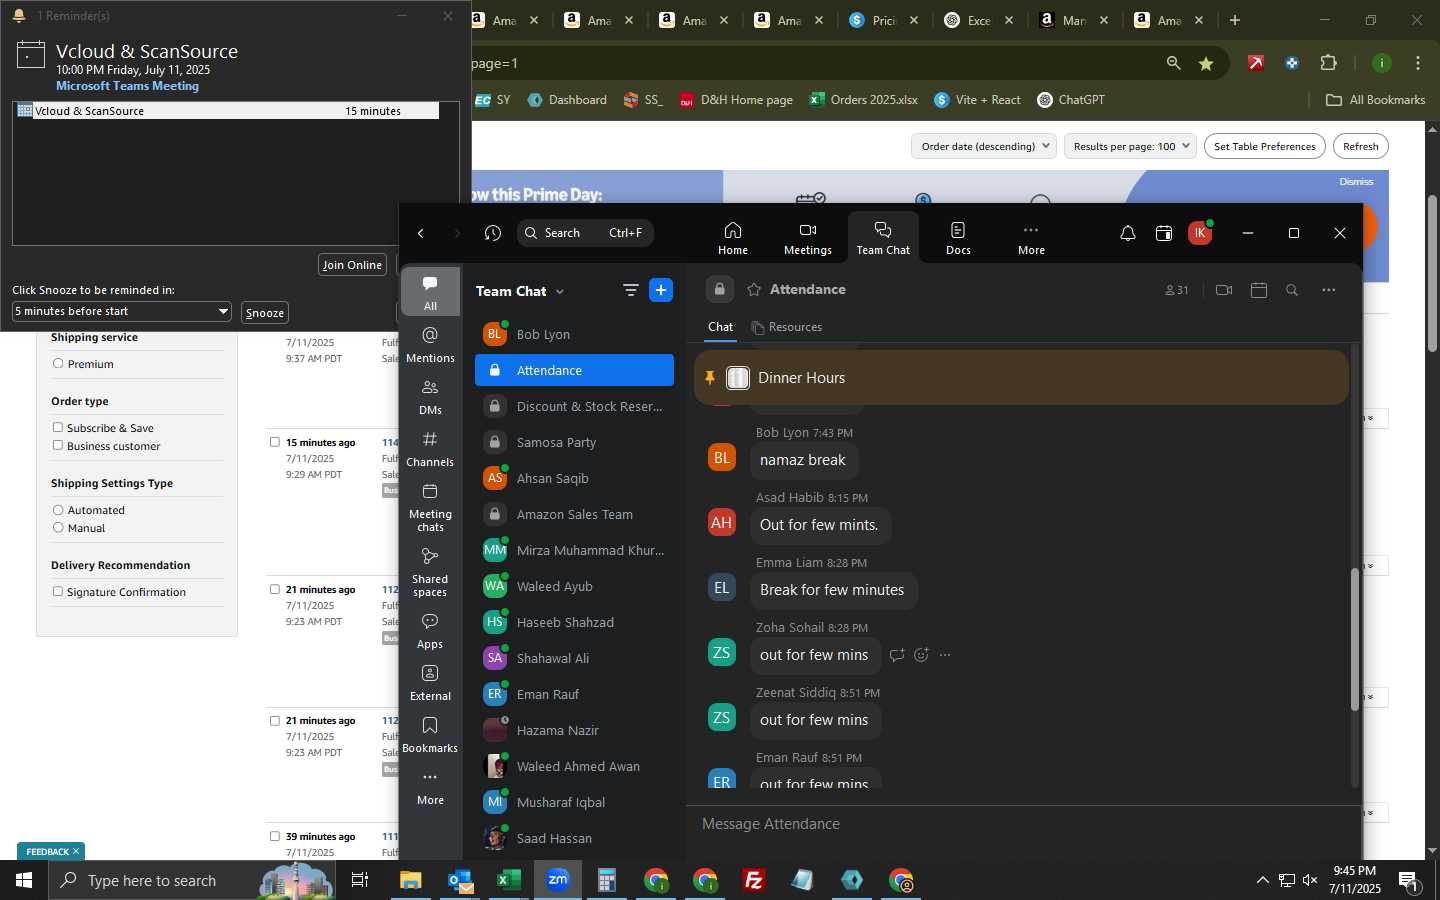Image resolution: width=1440 pixels, height=900 pixels.
Task: Select Automated shipping settings type
Action: (58, 510)
